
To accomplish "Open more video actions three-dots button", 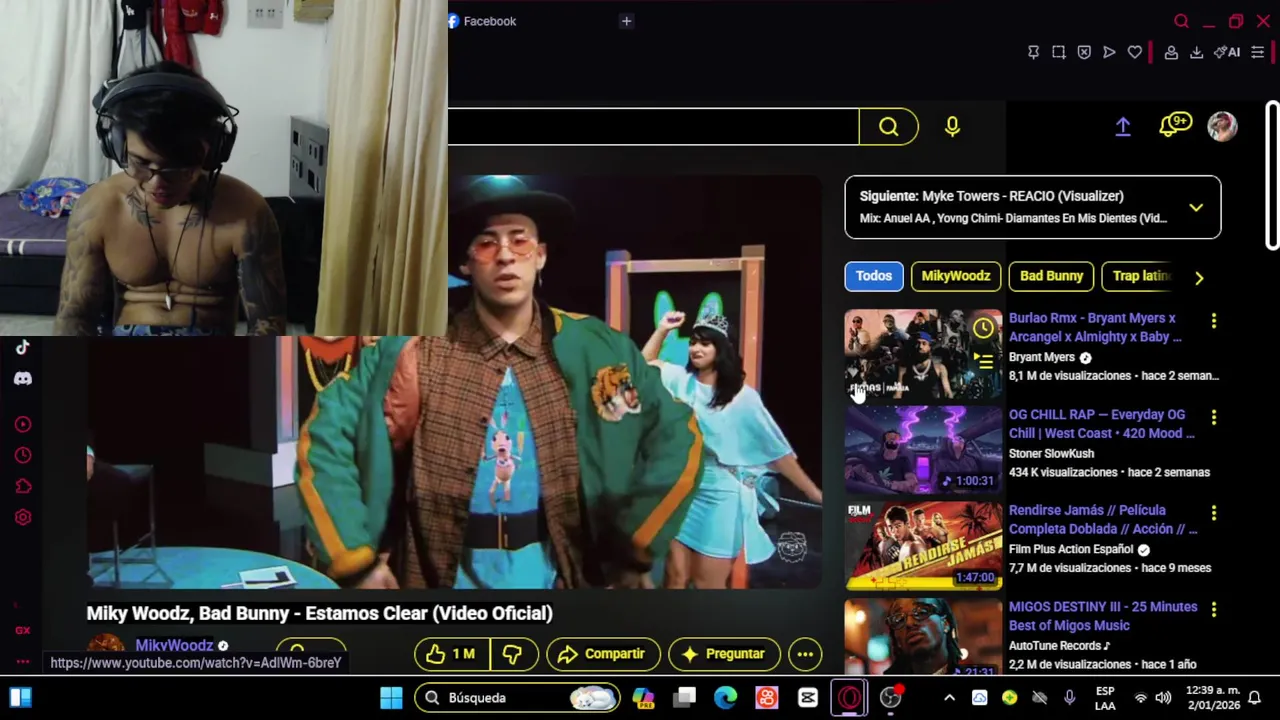I will pyautogui.click(x=805, y=654).
